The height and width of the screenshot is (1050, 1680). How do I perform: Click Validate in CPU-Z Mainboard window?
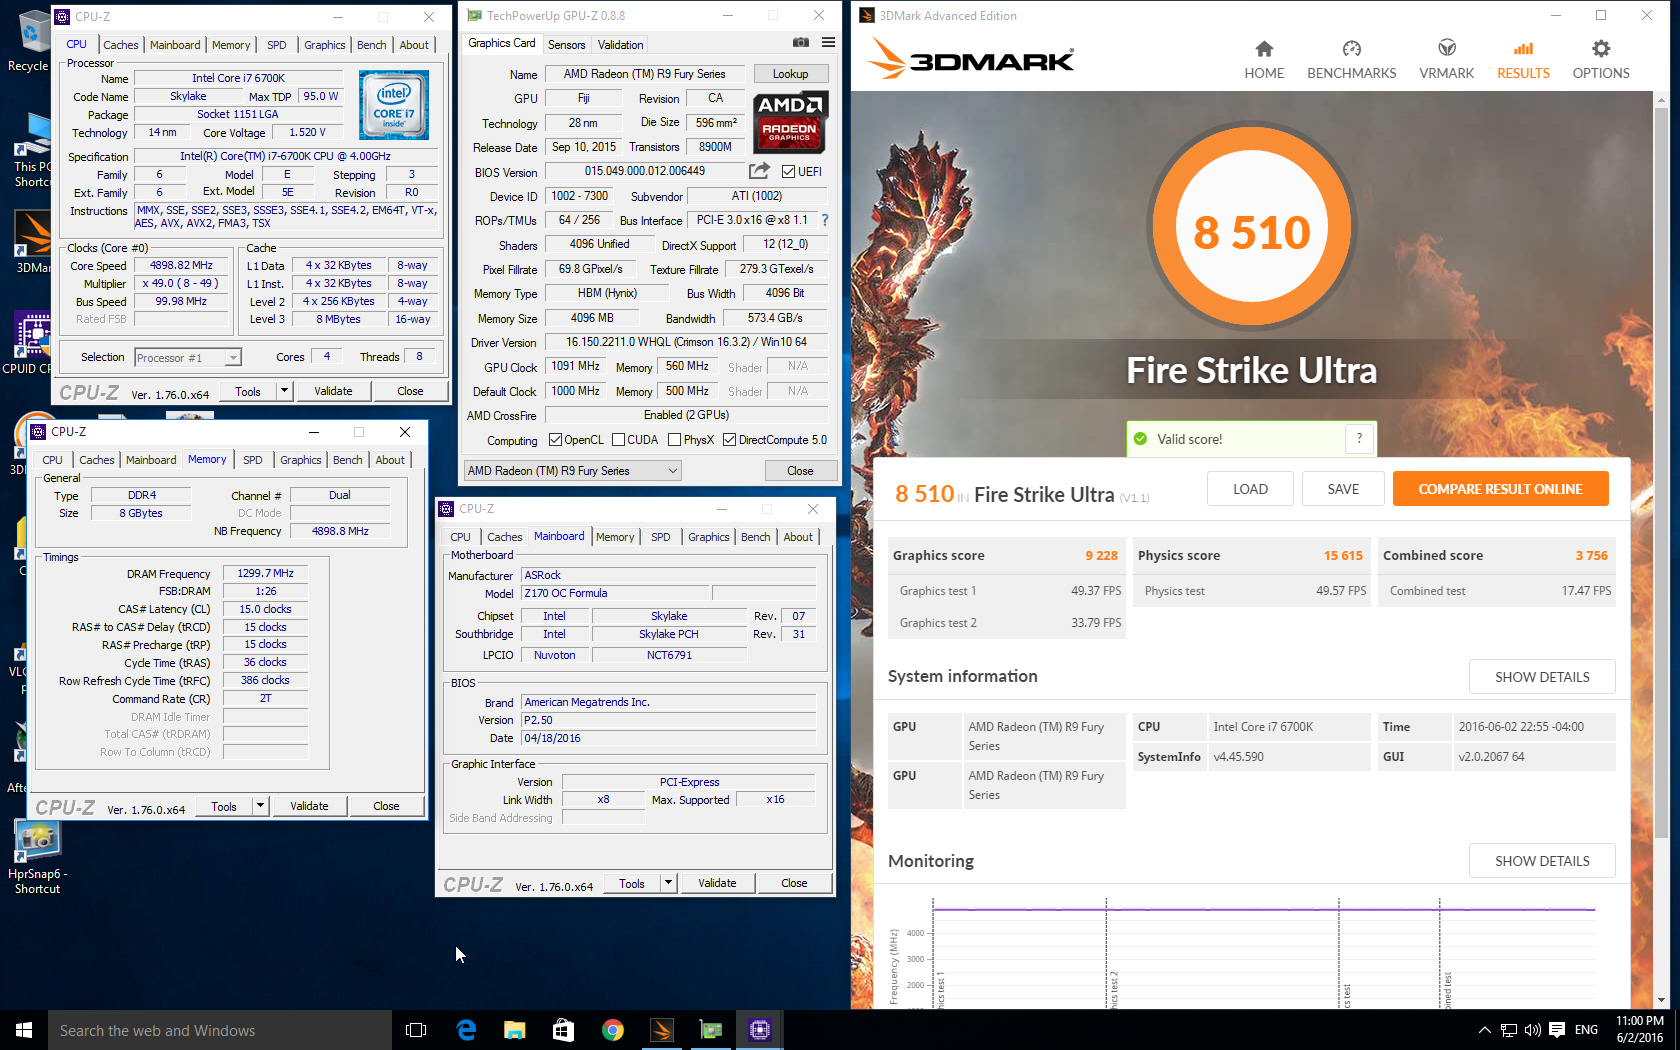pos(717,883)
